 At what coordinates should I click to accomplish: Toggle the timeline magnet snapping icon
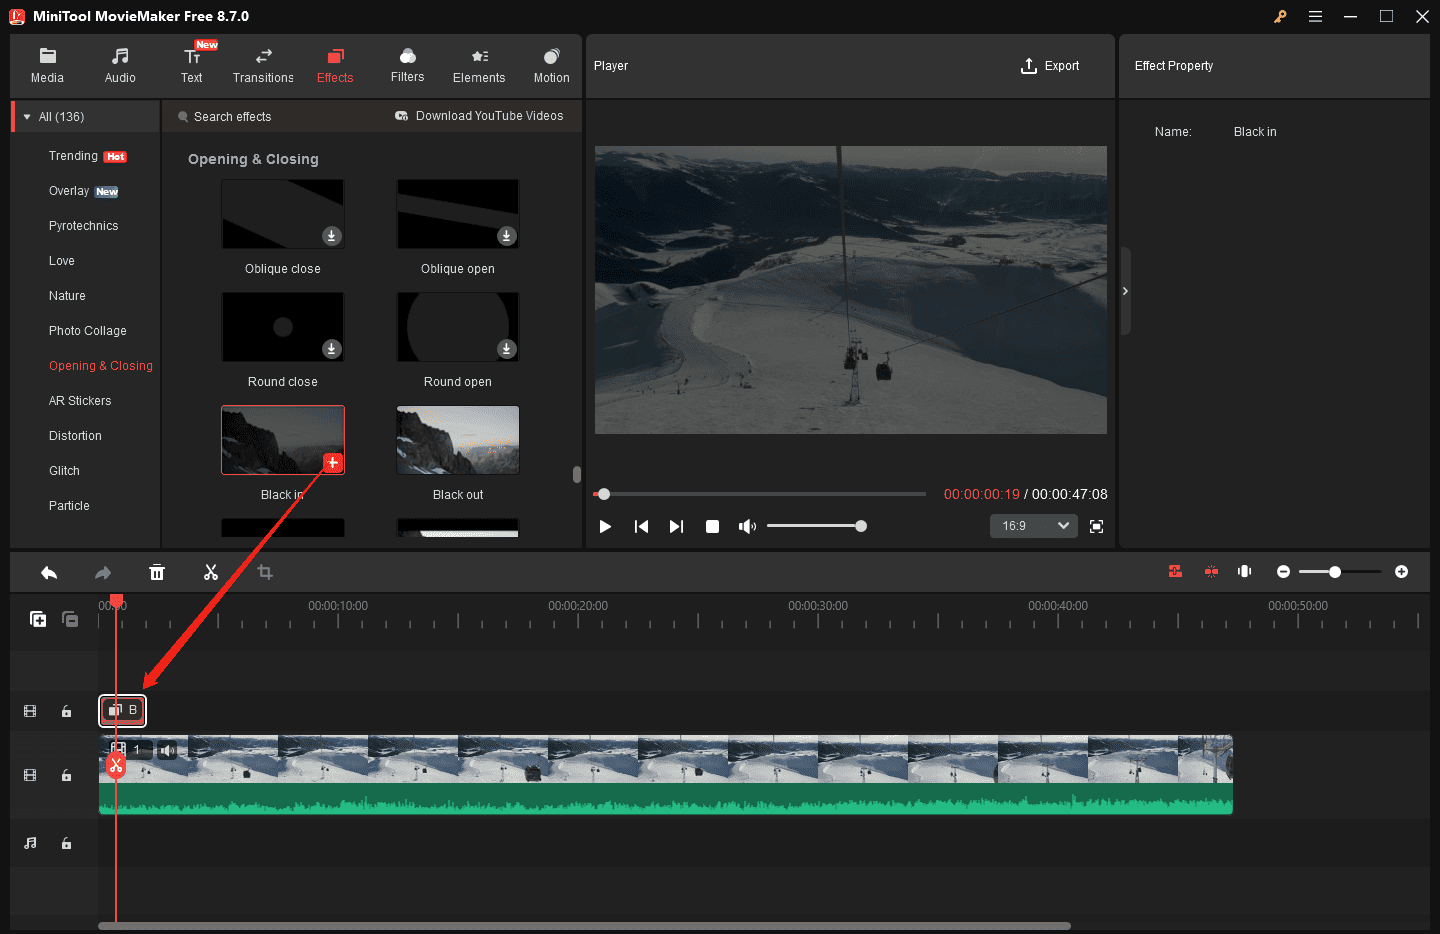(x=1175, y=571)
